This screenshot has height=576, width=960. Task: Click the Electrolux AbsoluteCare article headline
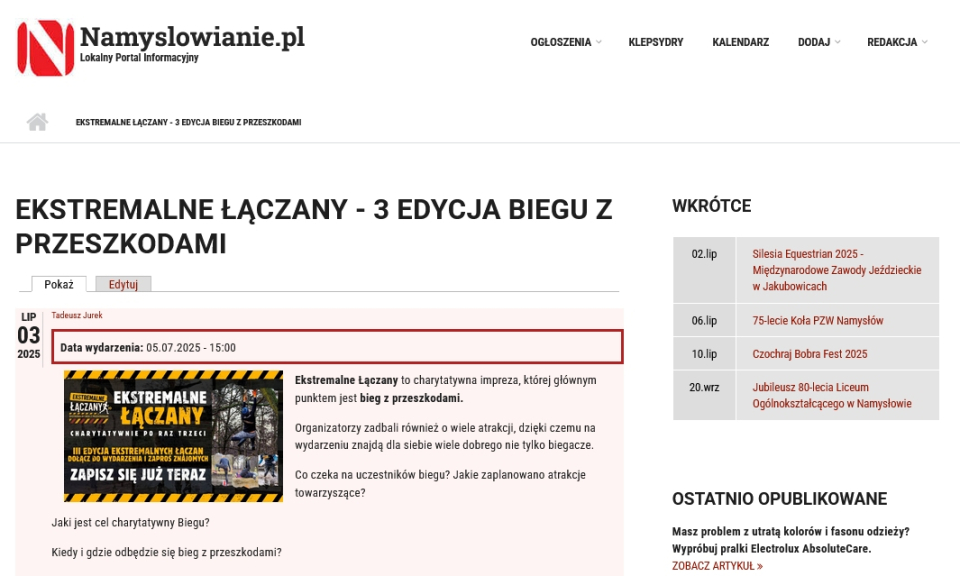point(790,540)
